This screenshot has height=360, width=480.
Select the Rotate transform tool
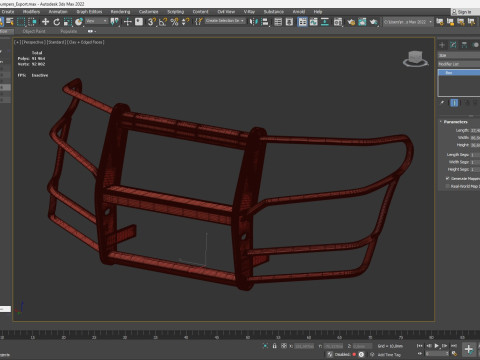57,22
